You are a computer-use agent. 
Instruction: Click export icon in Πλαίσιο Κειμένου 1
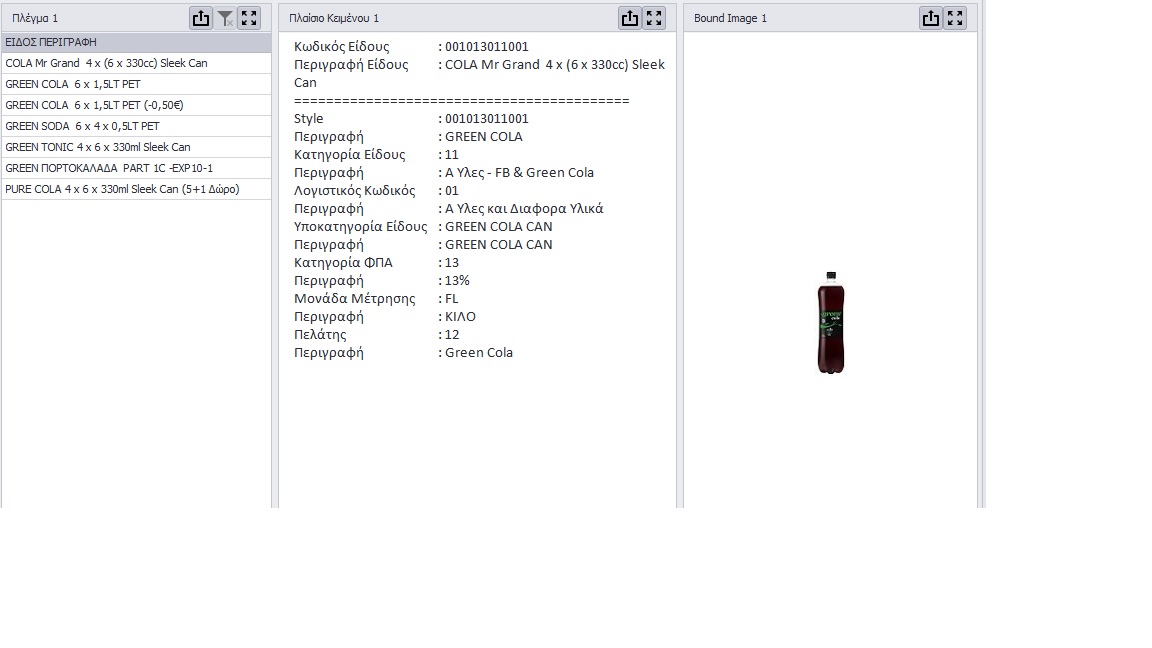pos(630,18)
